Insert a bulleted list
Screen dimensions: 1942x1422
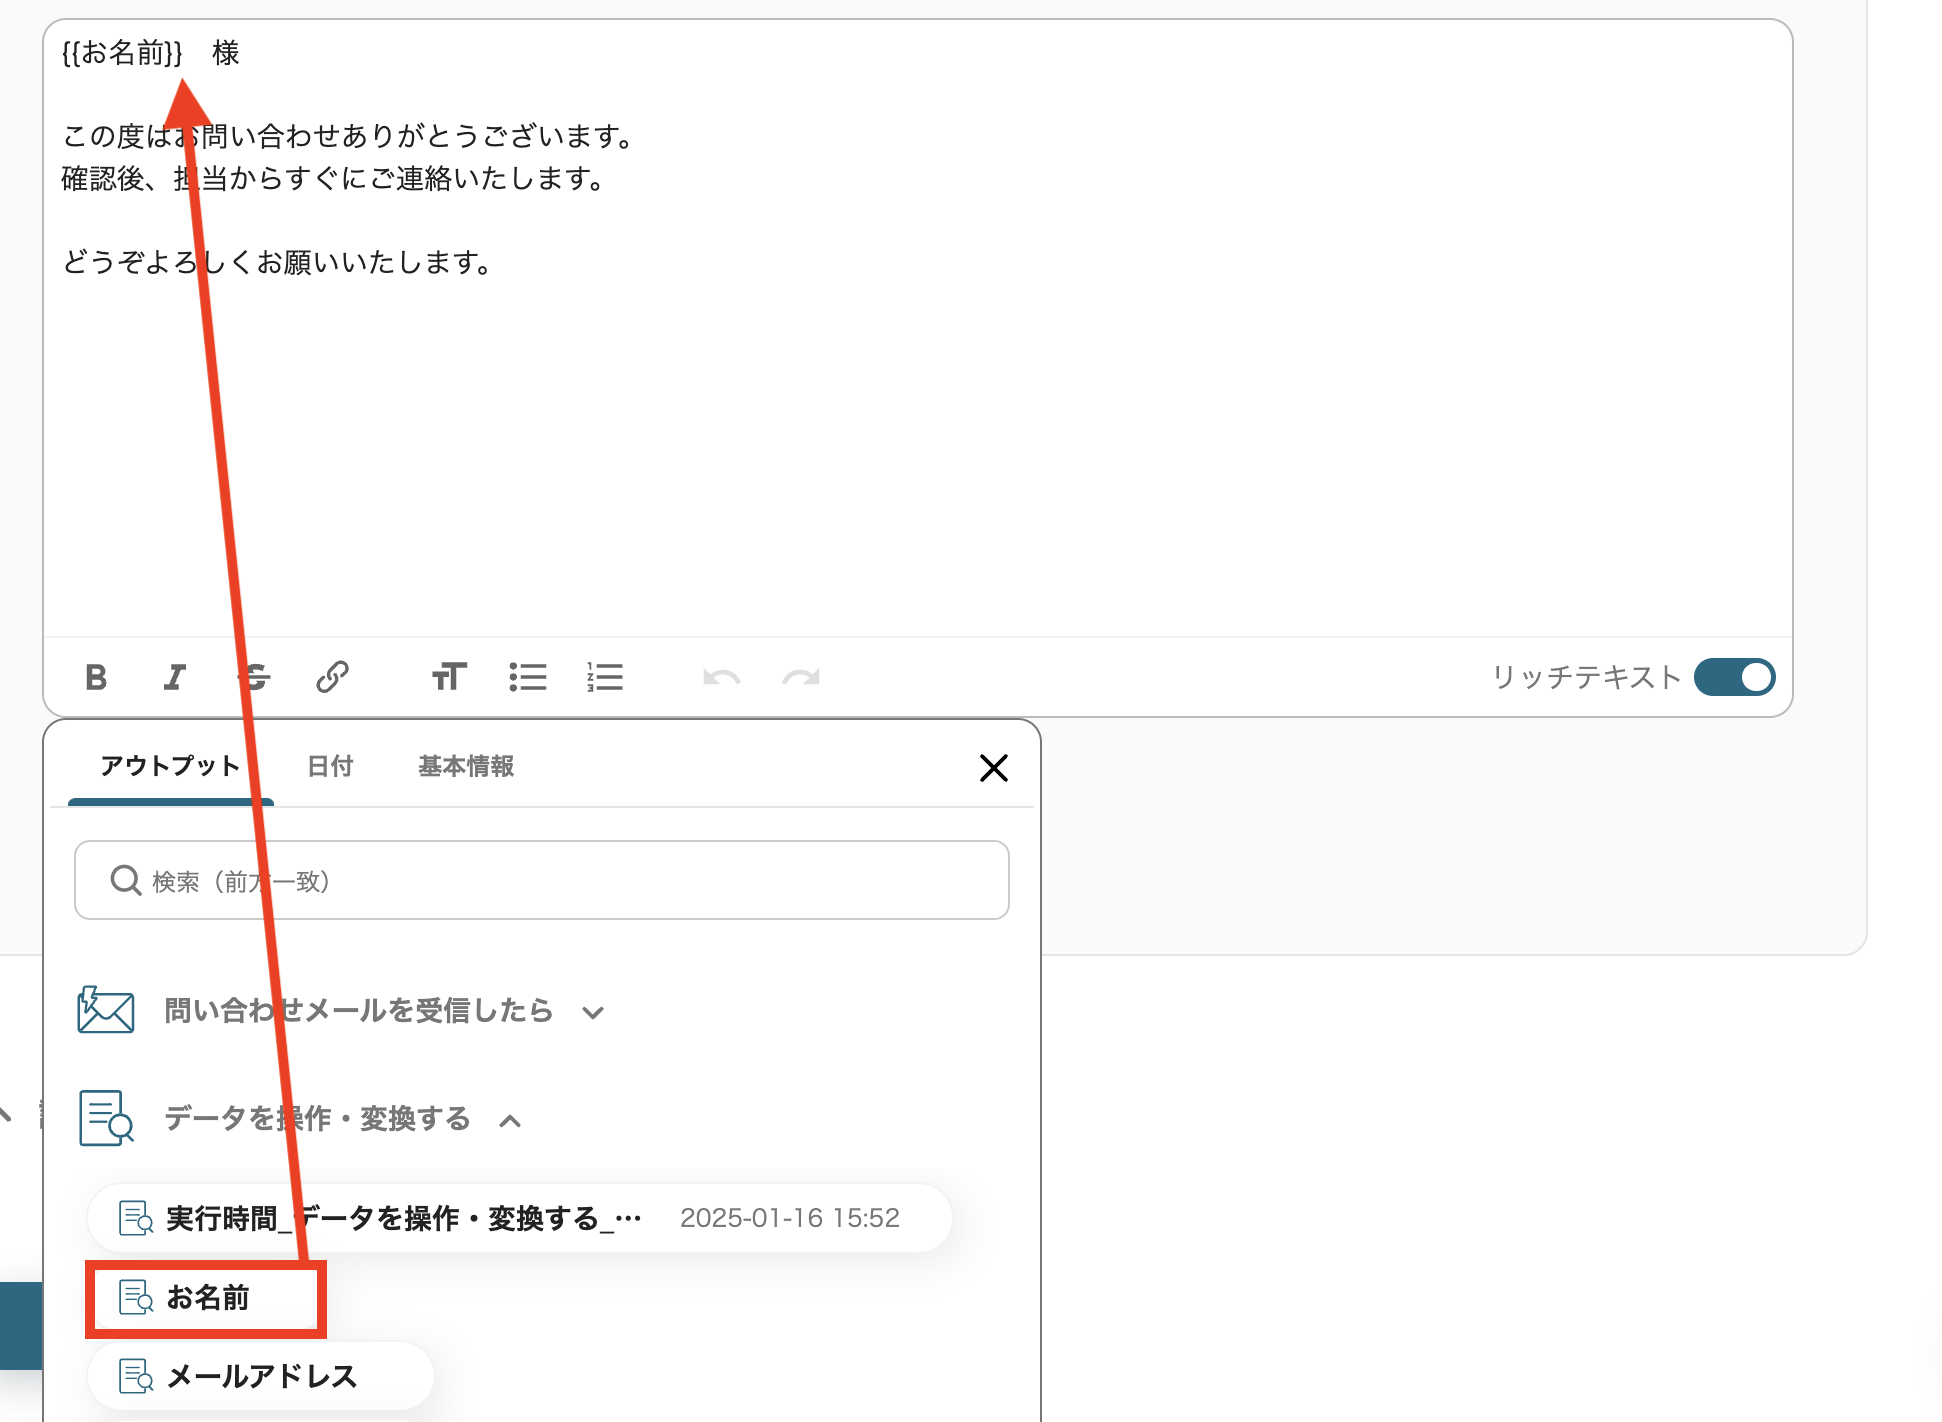(x=528, y=677)
